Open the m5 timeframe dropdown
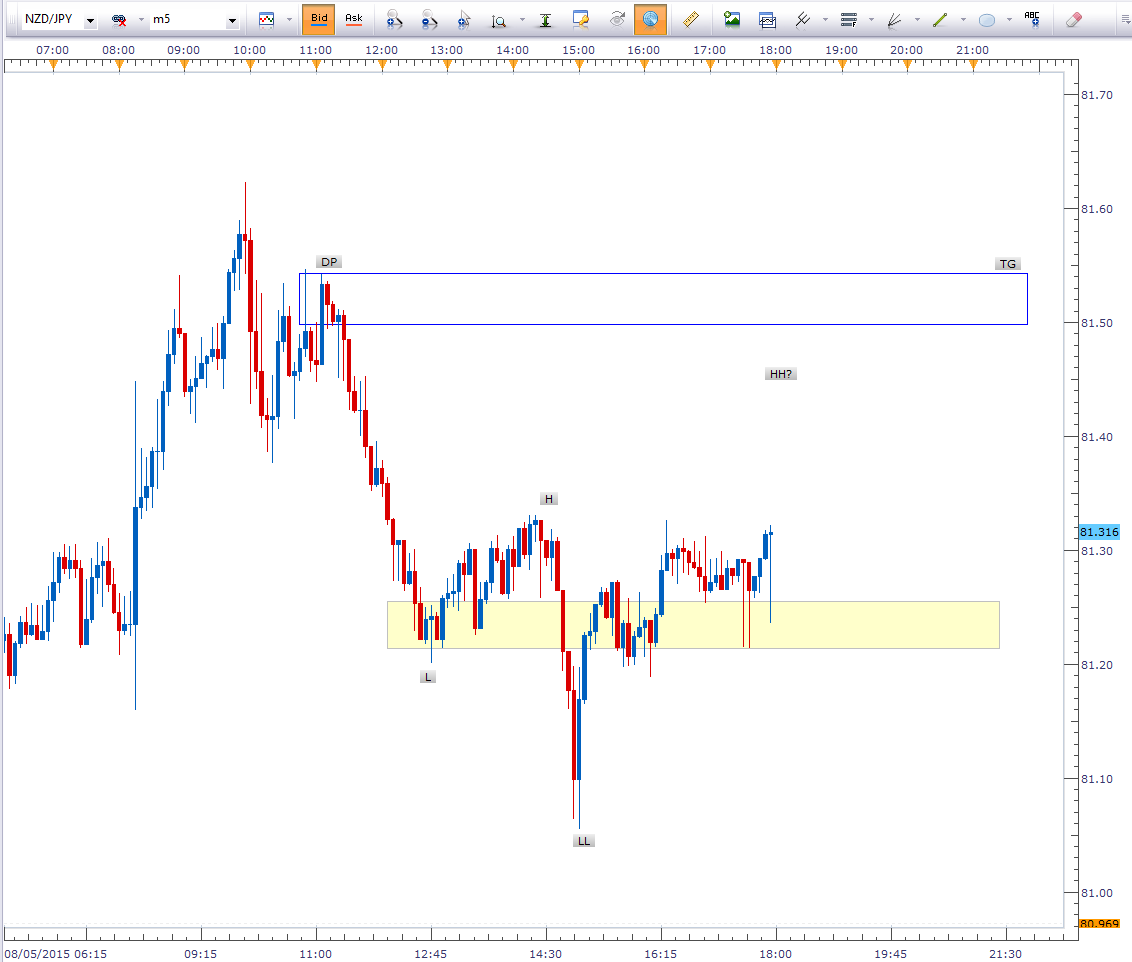The height and width of the screenshot is (962, 1132). (232, 20)
